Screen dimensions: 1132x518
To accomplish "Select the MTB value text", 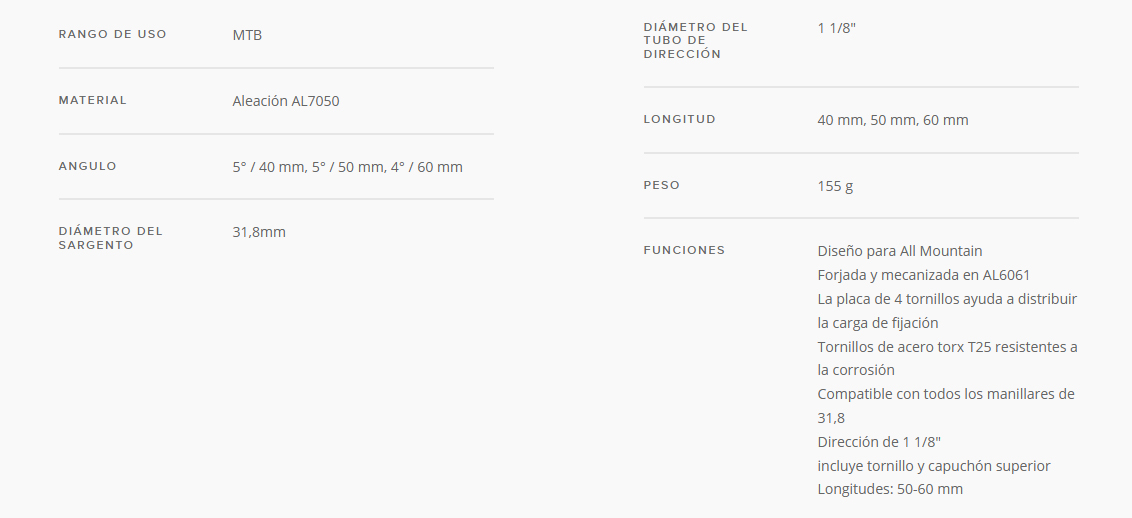I will (247, 35).
